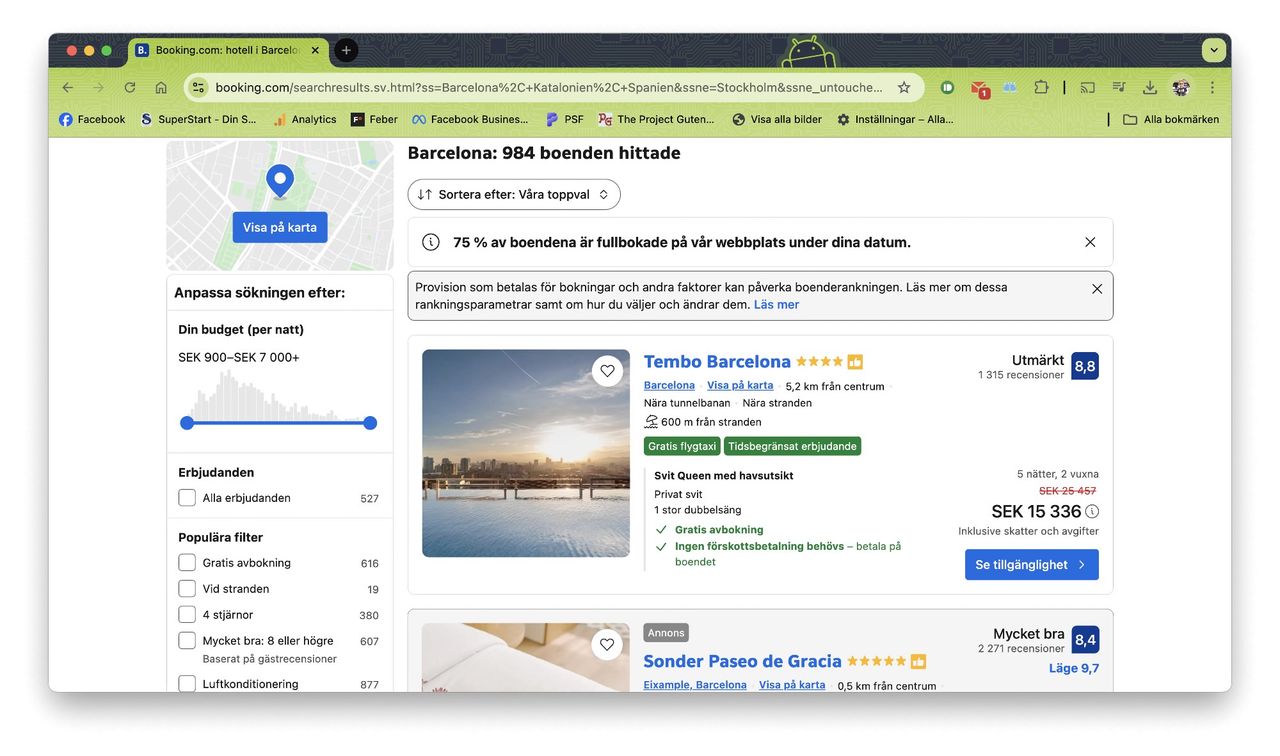Favorite Tembo Barcelona with the heart icon

(x=607, y=370)
